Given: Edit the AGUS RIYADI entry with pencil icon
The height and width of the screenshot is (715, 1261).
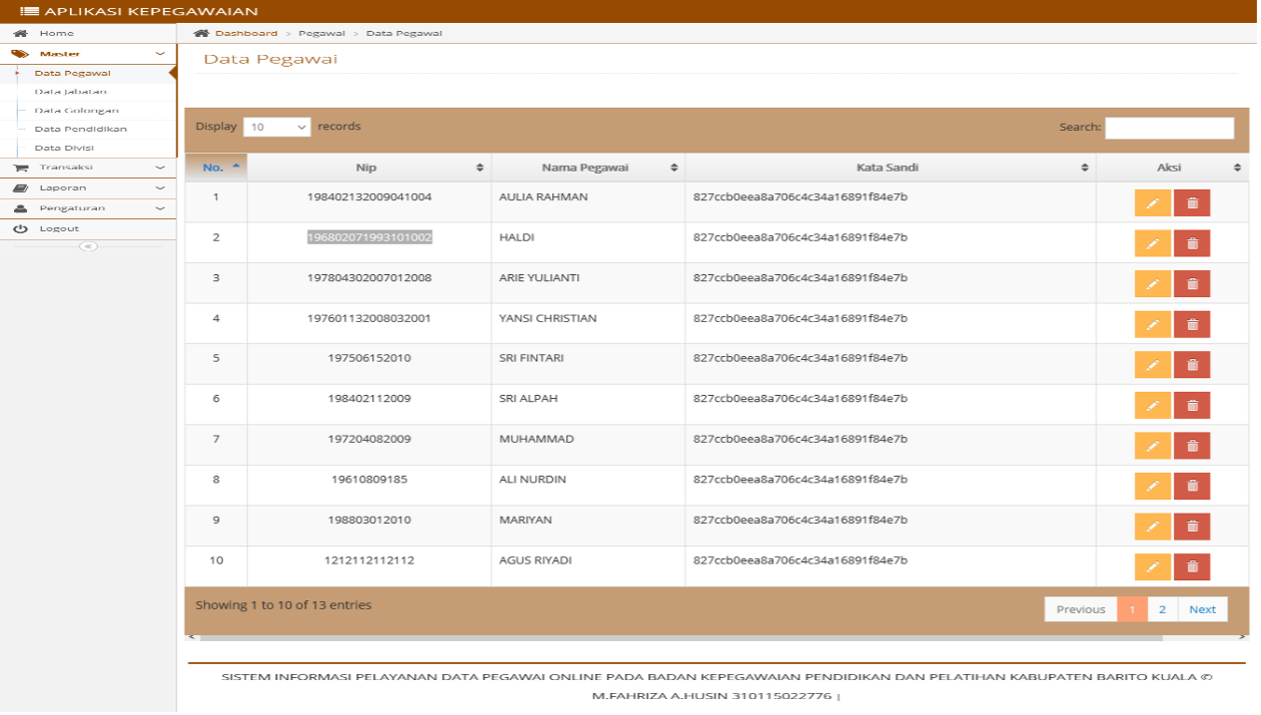Looking at the screenshot, I should tap(1152, 567).
